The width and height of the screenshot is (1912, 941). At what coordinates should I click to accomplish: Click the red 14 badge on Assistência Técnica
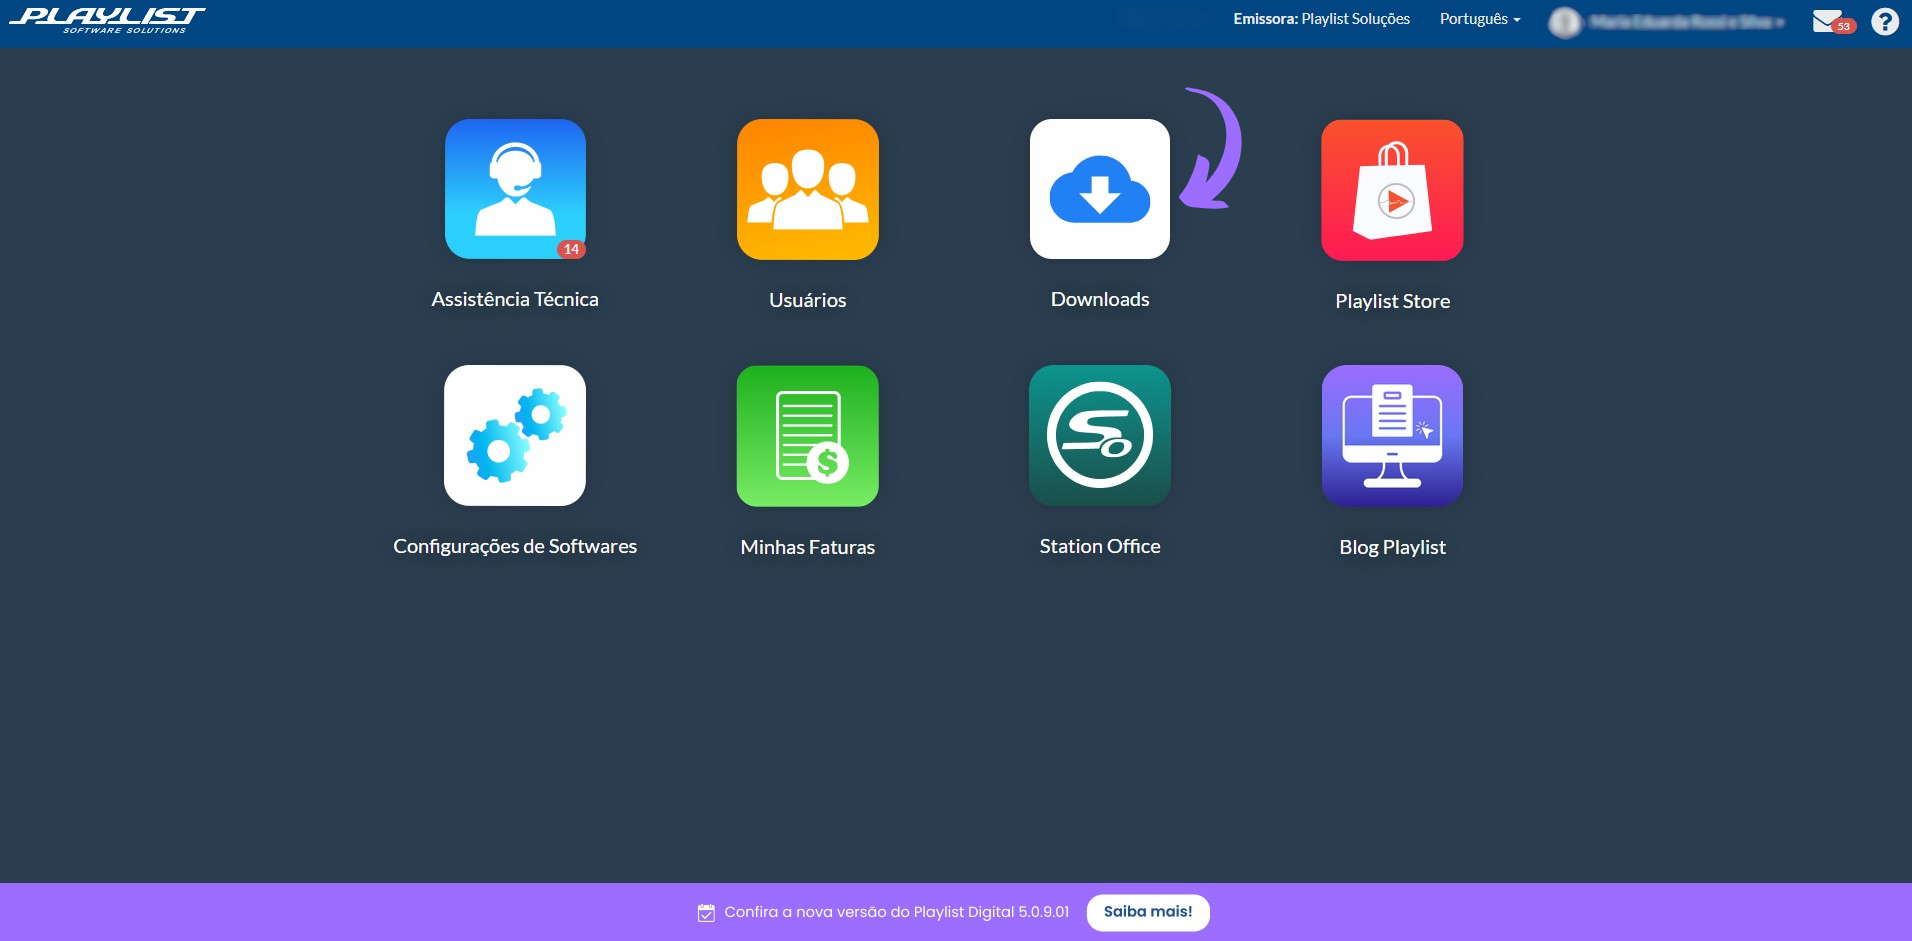click(571, 249)
